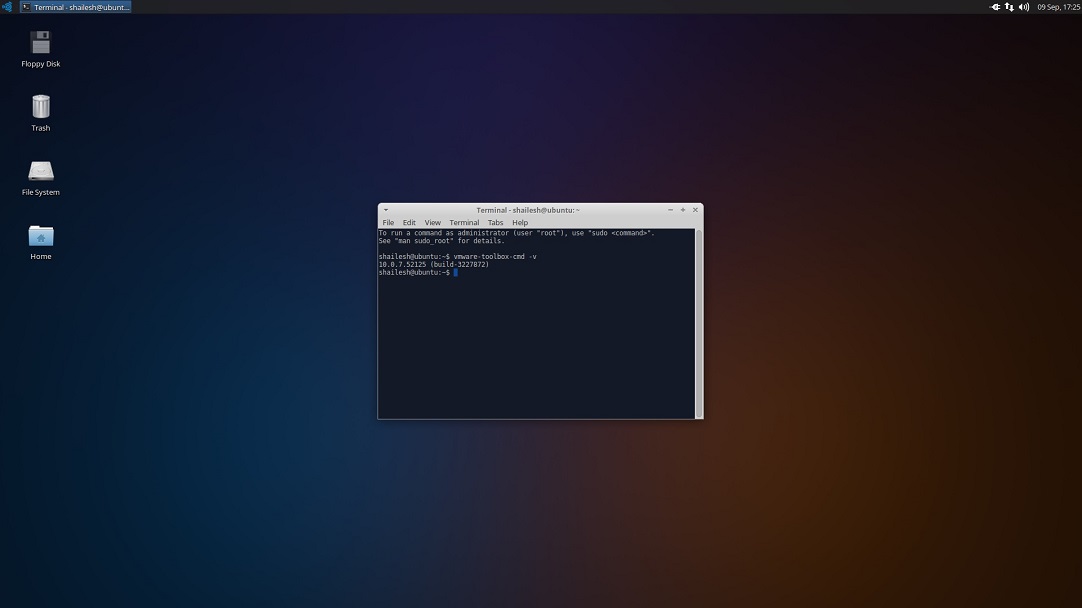The width and height of the screenshot is (1082, 608).
Task: Select the Terminal taskbar window button
Action: point(76,7)
